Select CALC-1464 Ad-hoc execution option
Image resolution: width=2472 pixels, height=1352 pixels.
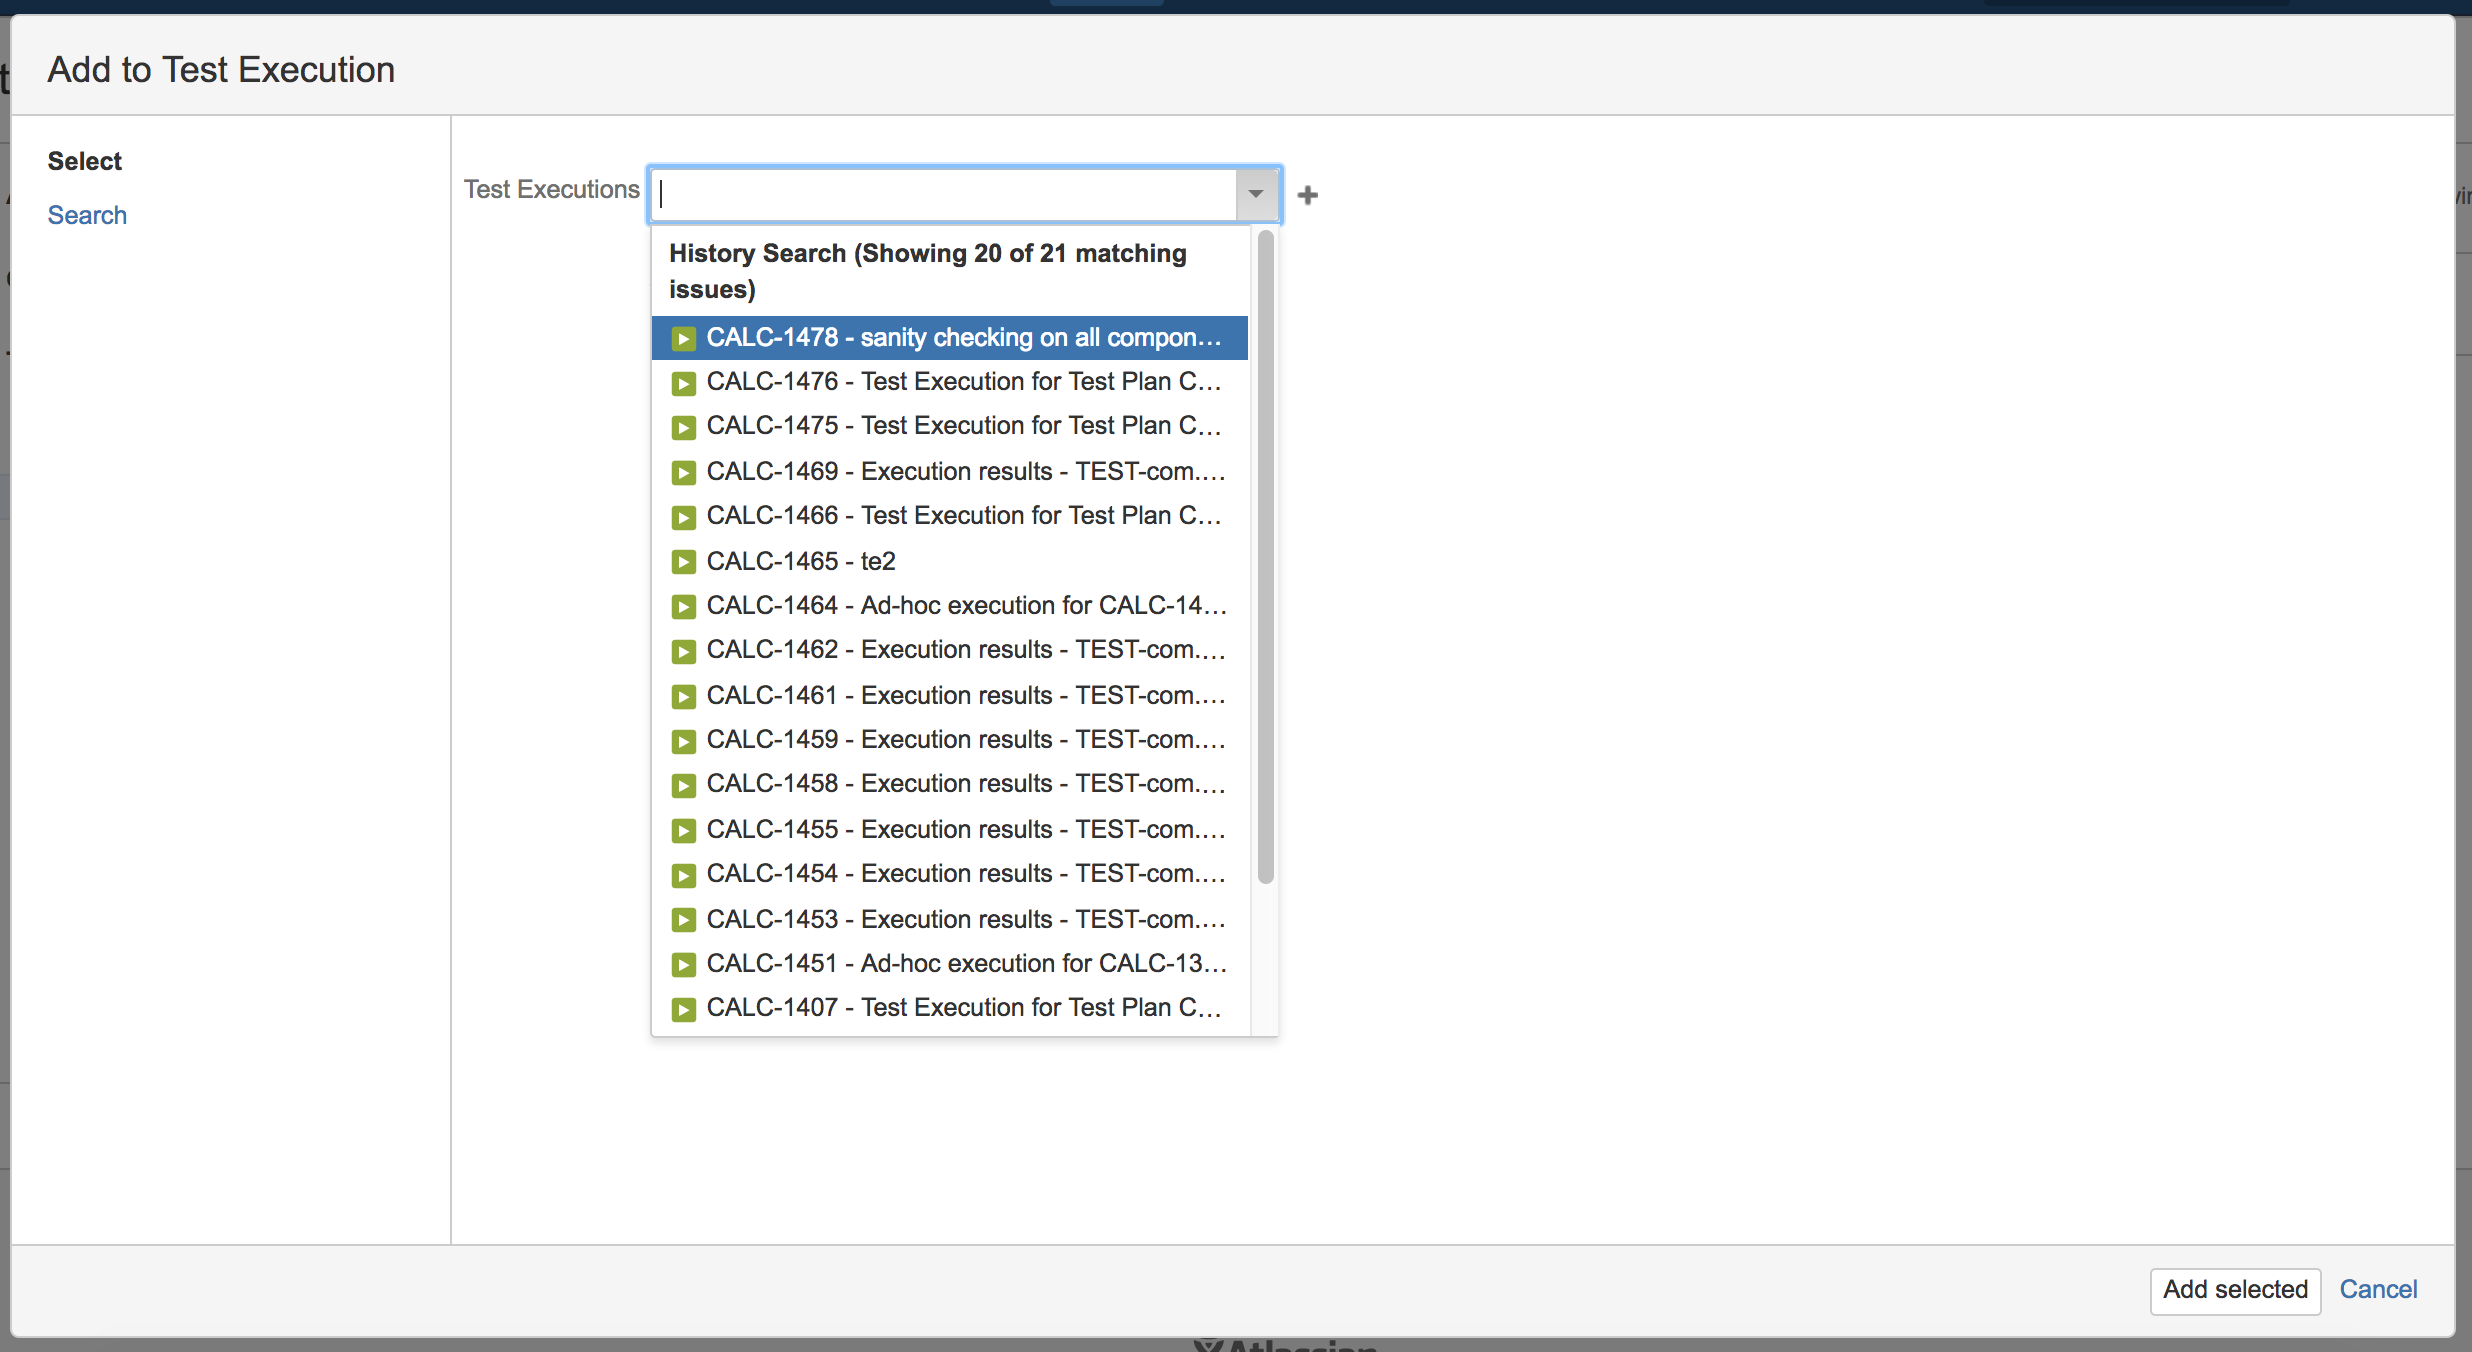point(950,606)
